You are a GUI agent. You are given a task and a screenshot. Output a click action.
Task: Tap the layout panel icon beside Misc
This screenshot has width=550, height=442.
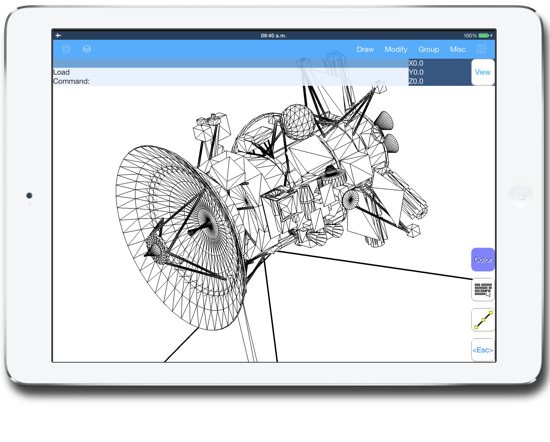pyautogui.click(x=481, y=49)
